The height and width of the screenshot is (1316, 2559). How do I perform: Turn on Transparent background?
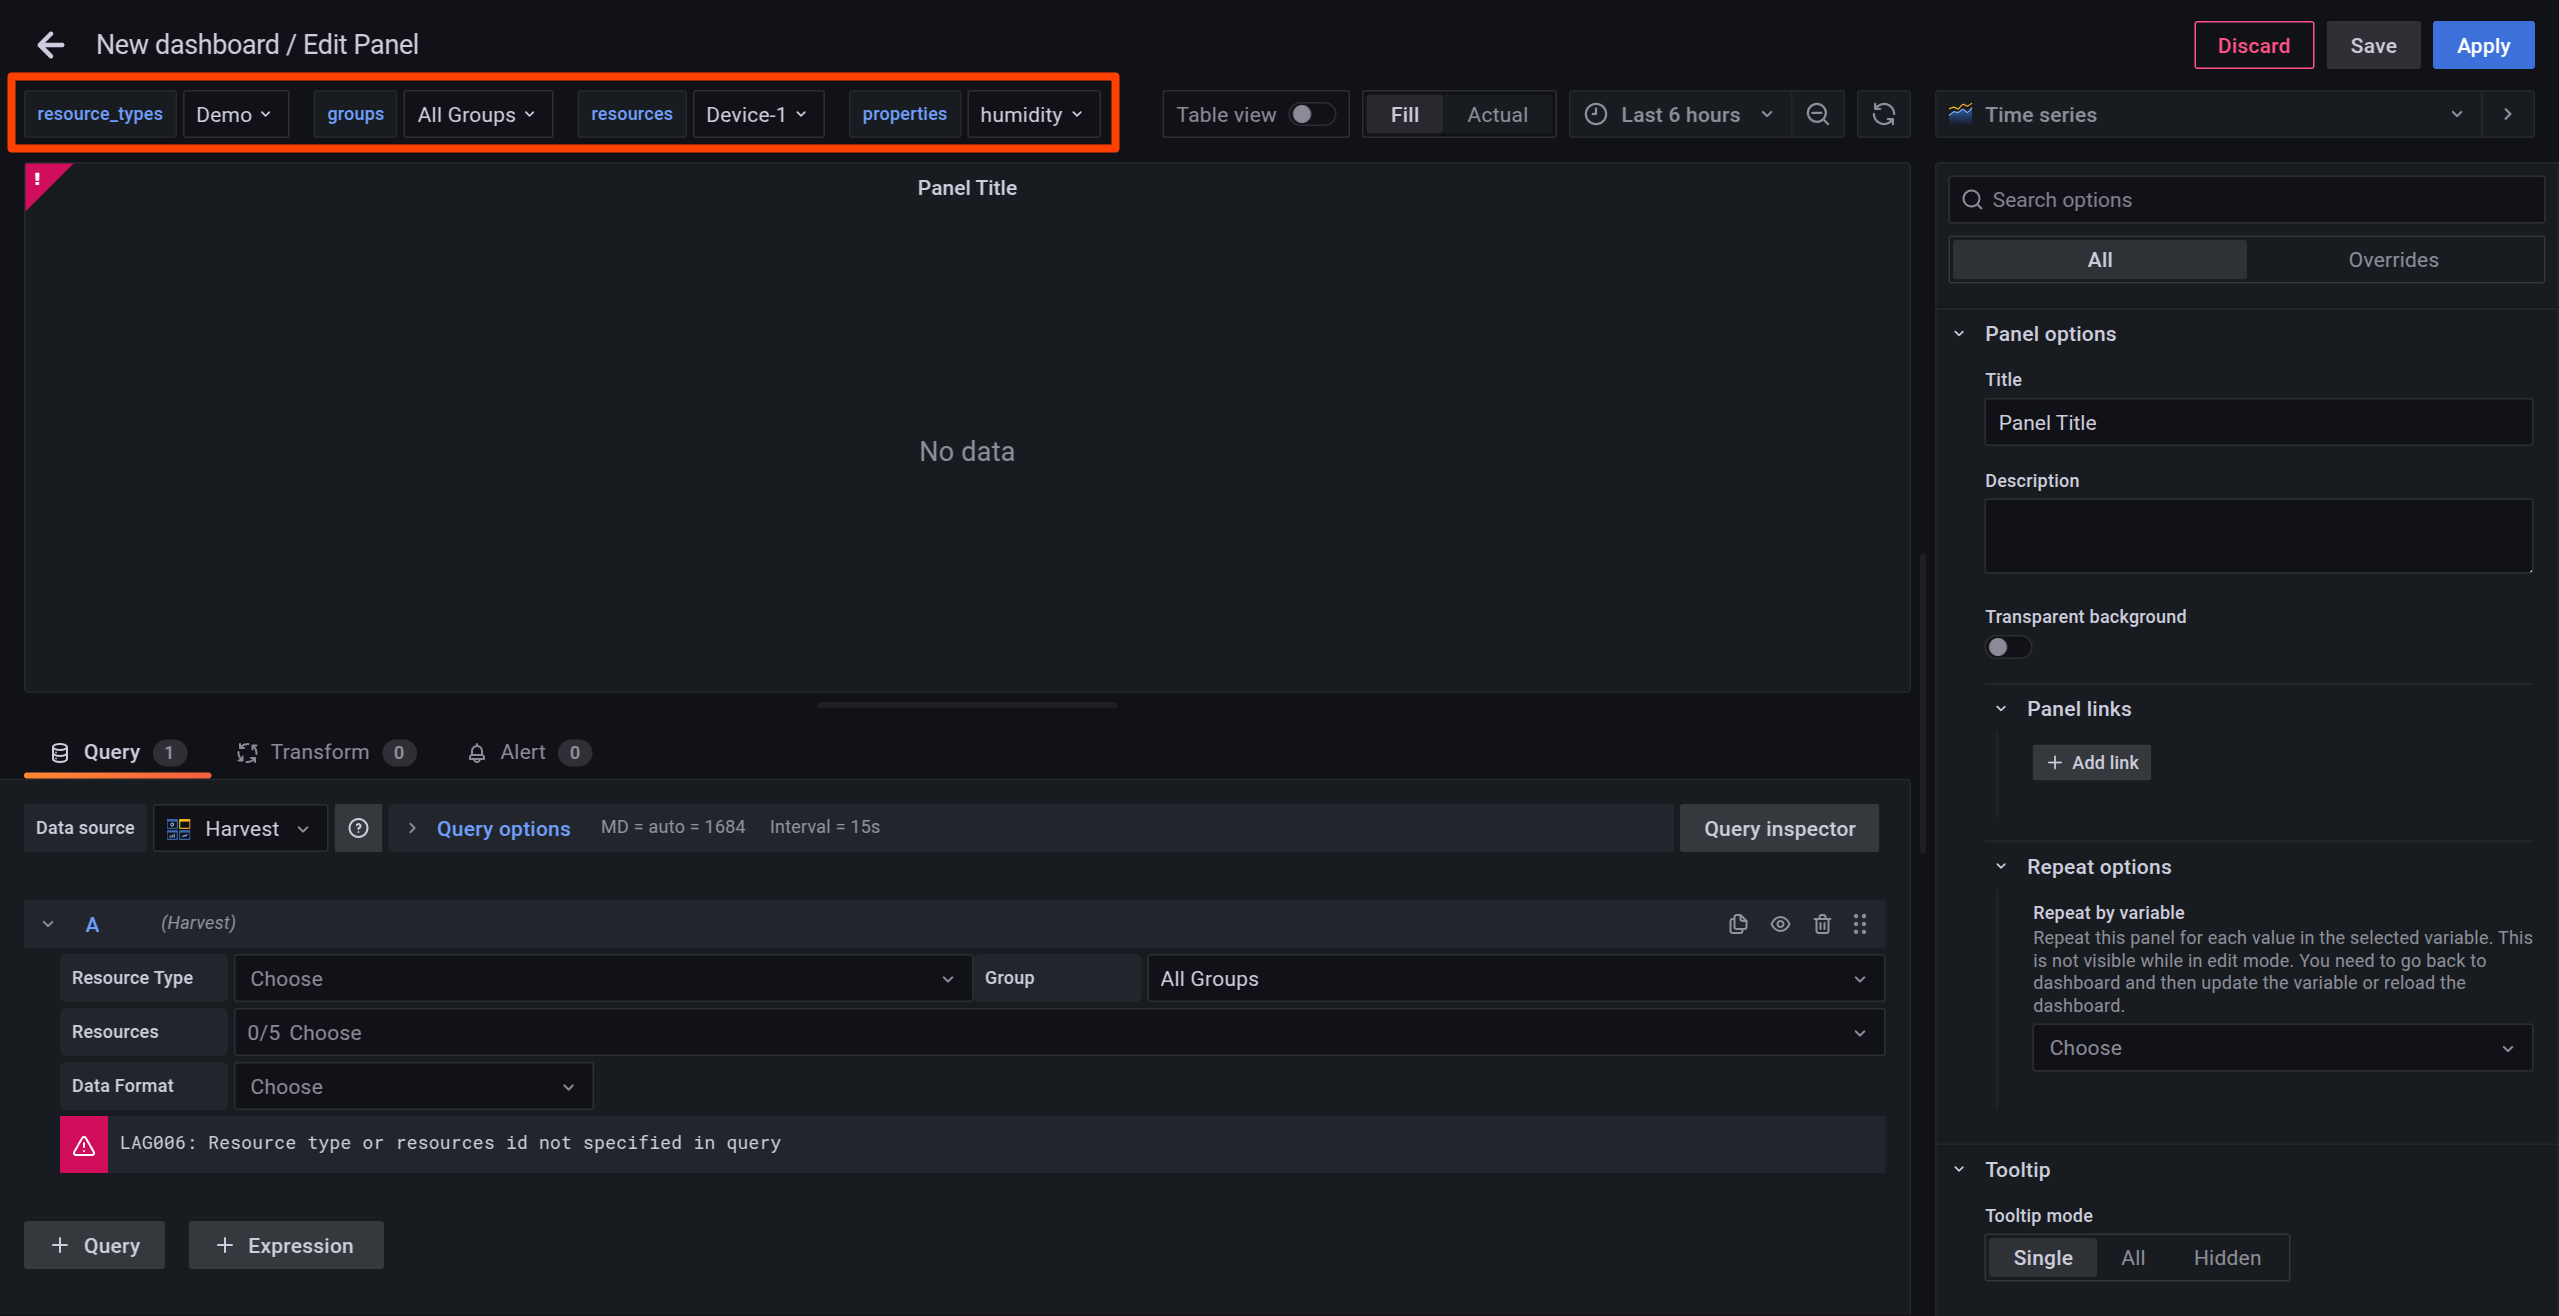[x=2007, y=647]
